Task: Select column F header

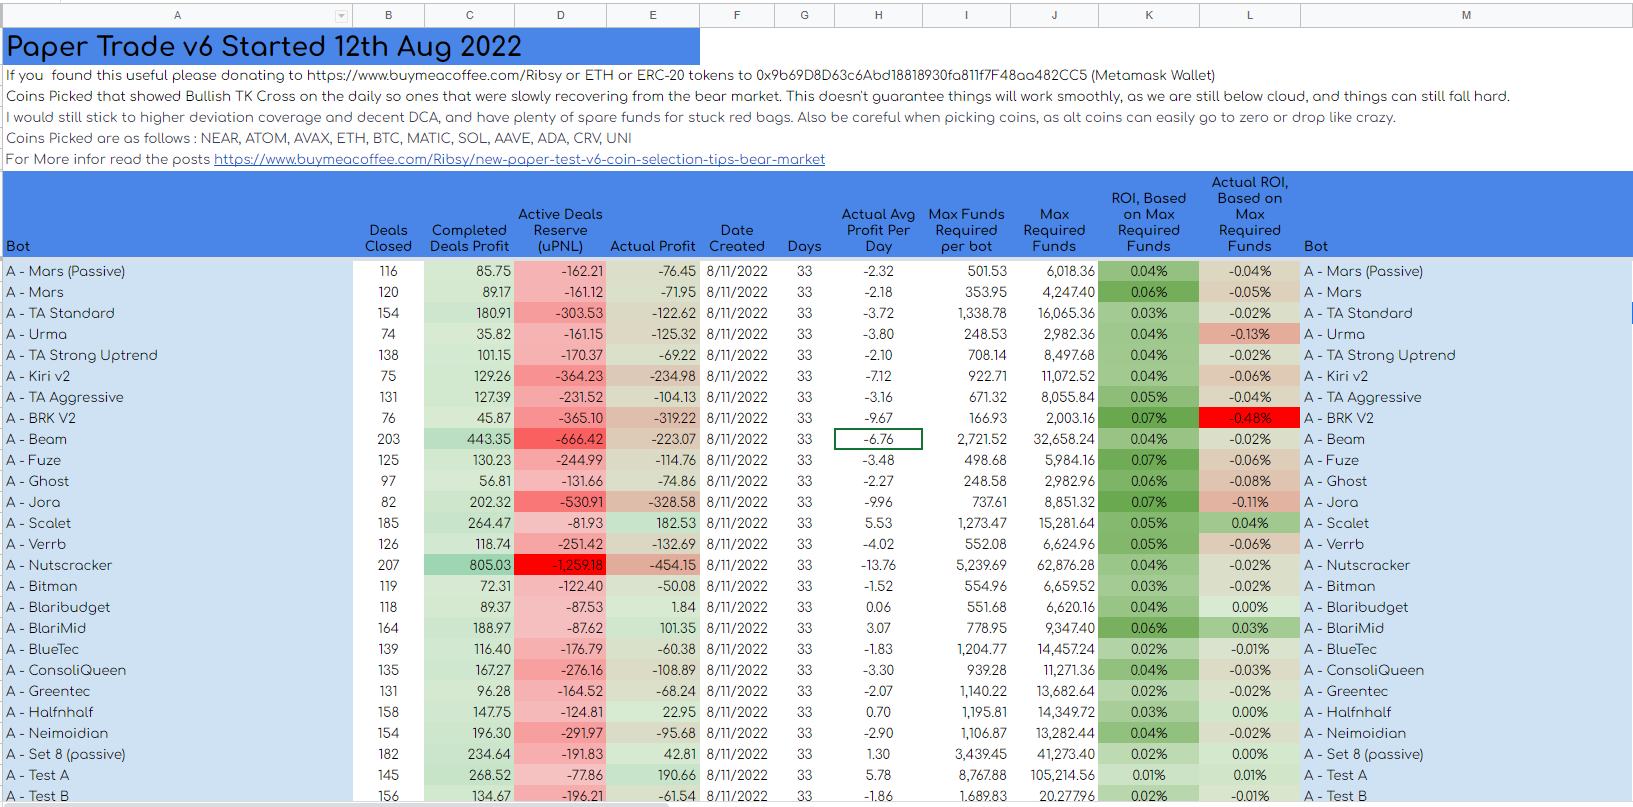Action: pyautogui.click(x=737, y=15)
